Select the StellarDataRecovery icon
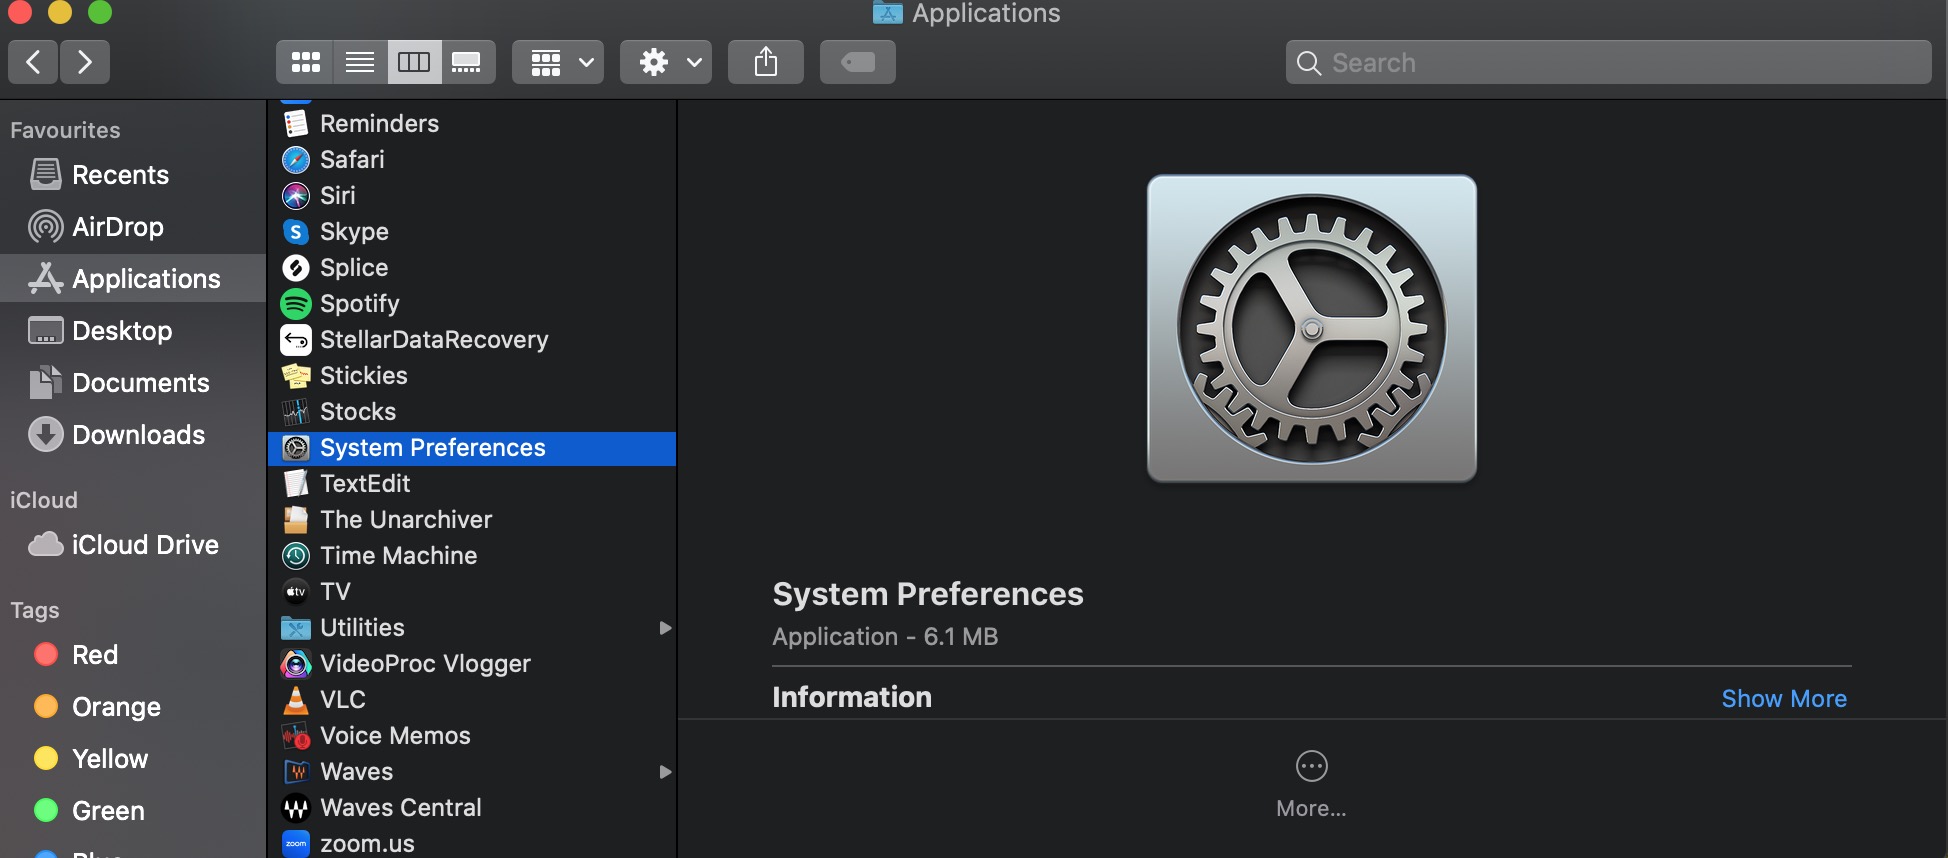Viewport: 1948px width, 858px height. [x=296, y=340]
